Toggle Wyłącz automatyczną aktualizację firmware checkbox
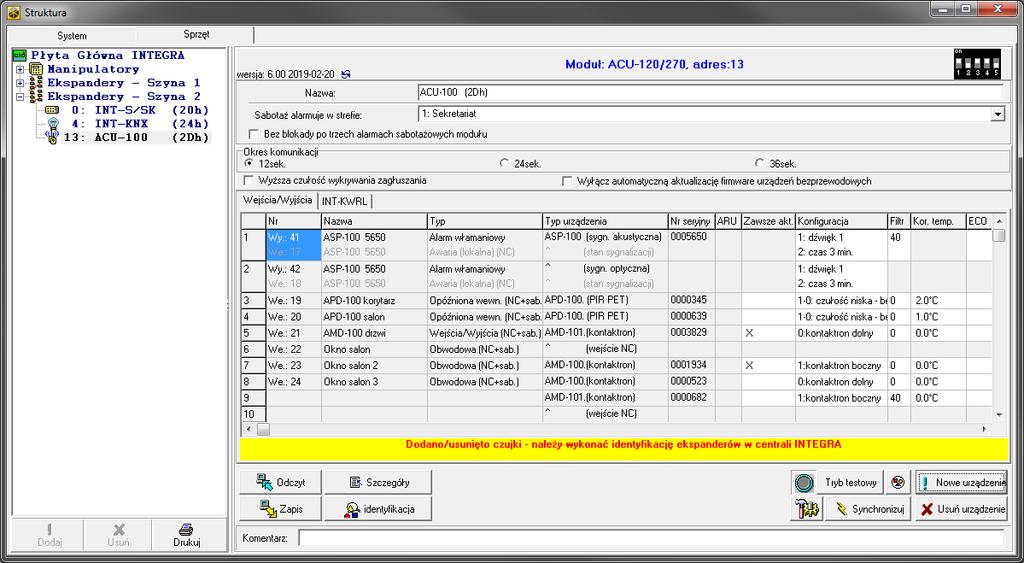 [567, 181]
